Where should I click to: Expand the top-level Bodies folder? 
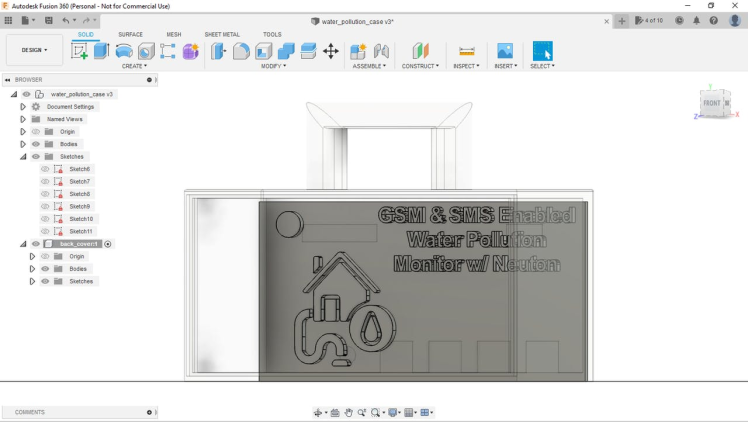23,144
